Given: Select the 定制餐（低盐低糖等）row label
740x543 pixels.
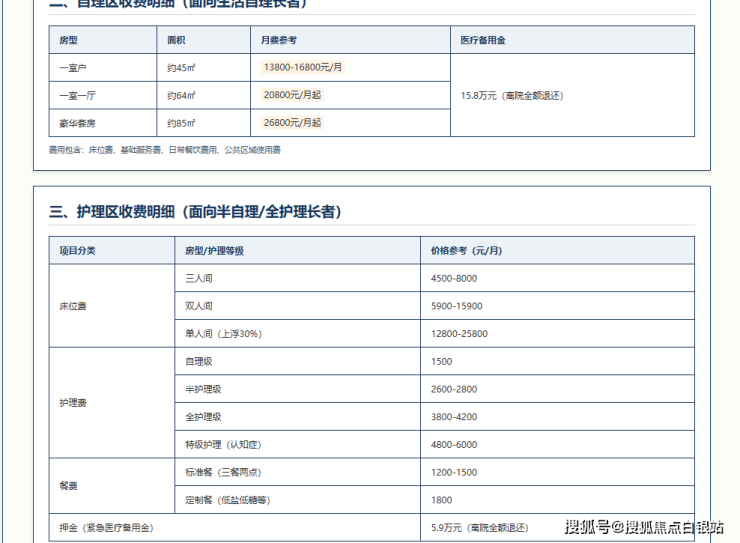Looking at the screenshot, I should tap(227, 500).
